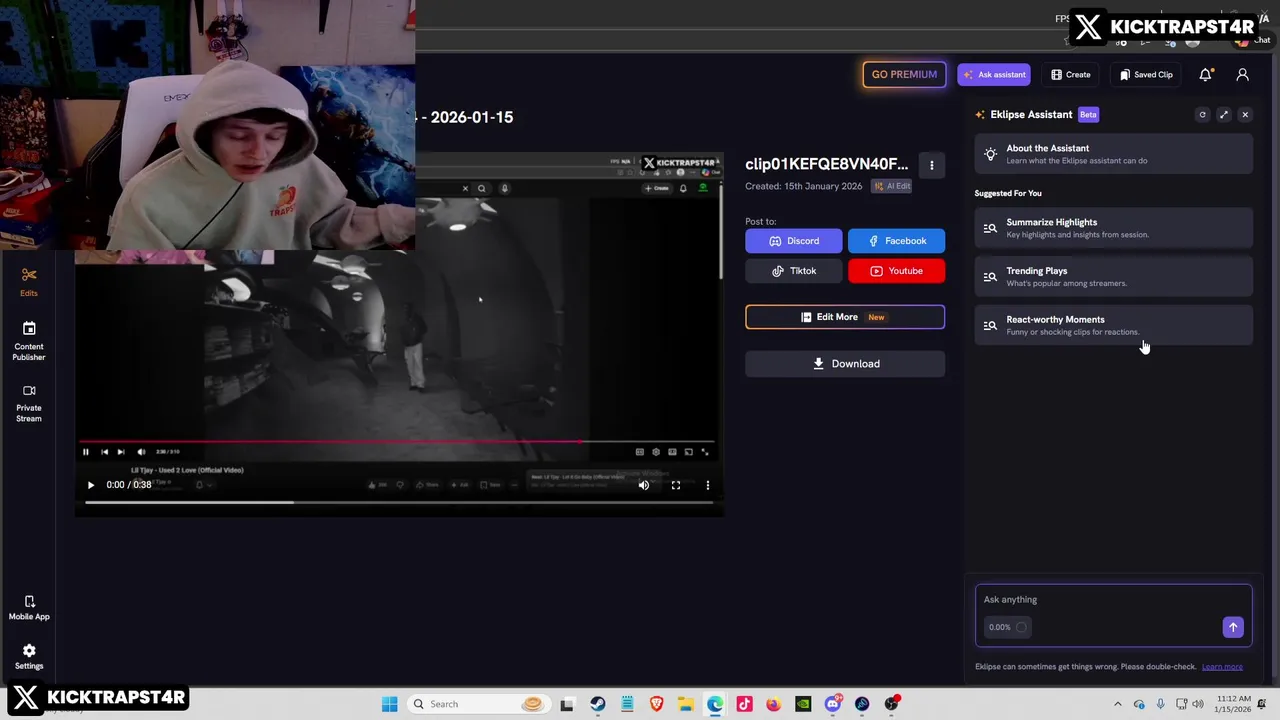Open the Create menu button
The image size is (1280, 720).
[1070, 74]
